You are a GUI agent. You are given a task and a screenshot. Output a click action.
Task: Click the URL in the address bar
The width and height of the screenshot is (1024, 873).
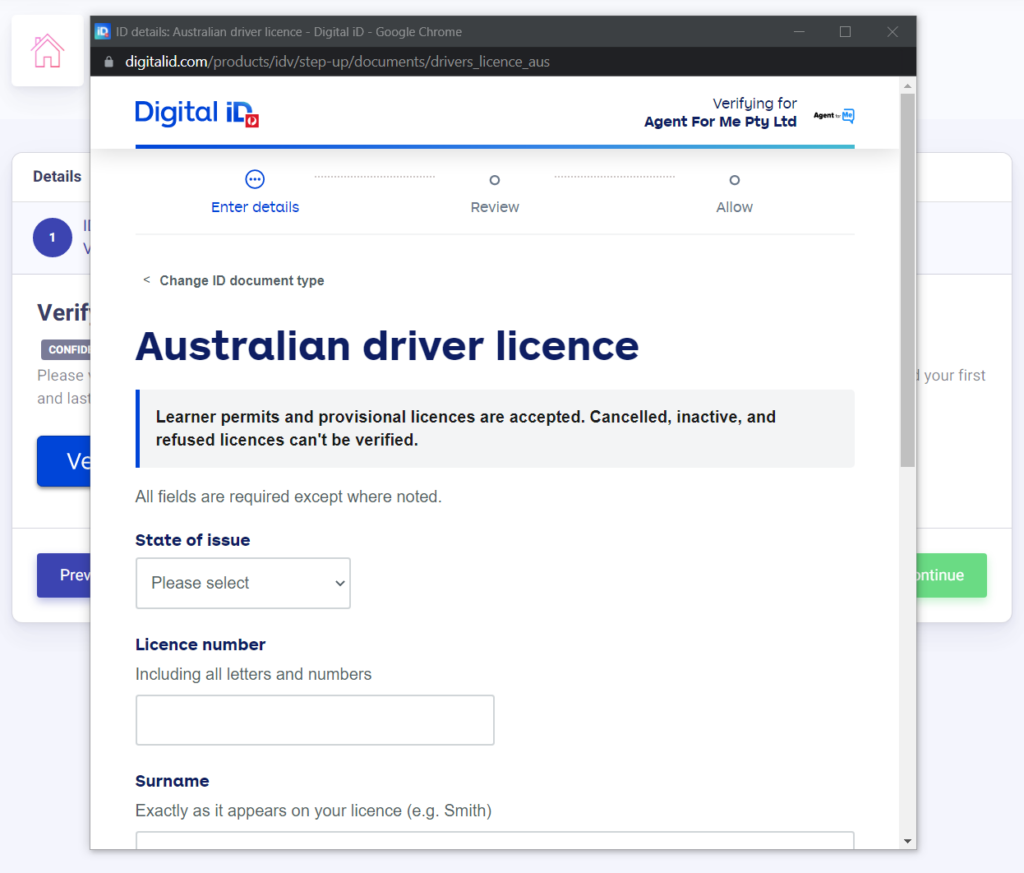(337, 62)
